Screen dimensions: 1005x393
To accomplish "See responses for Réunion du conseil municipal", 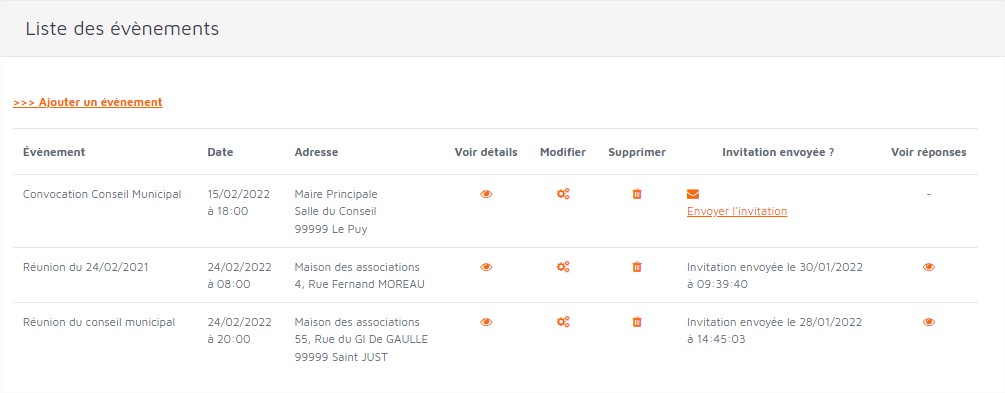I will point(929,322).
